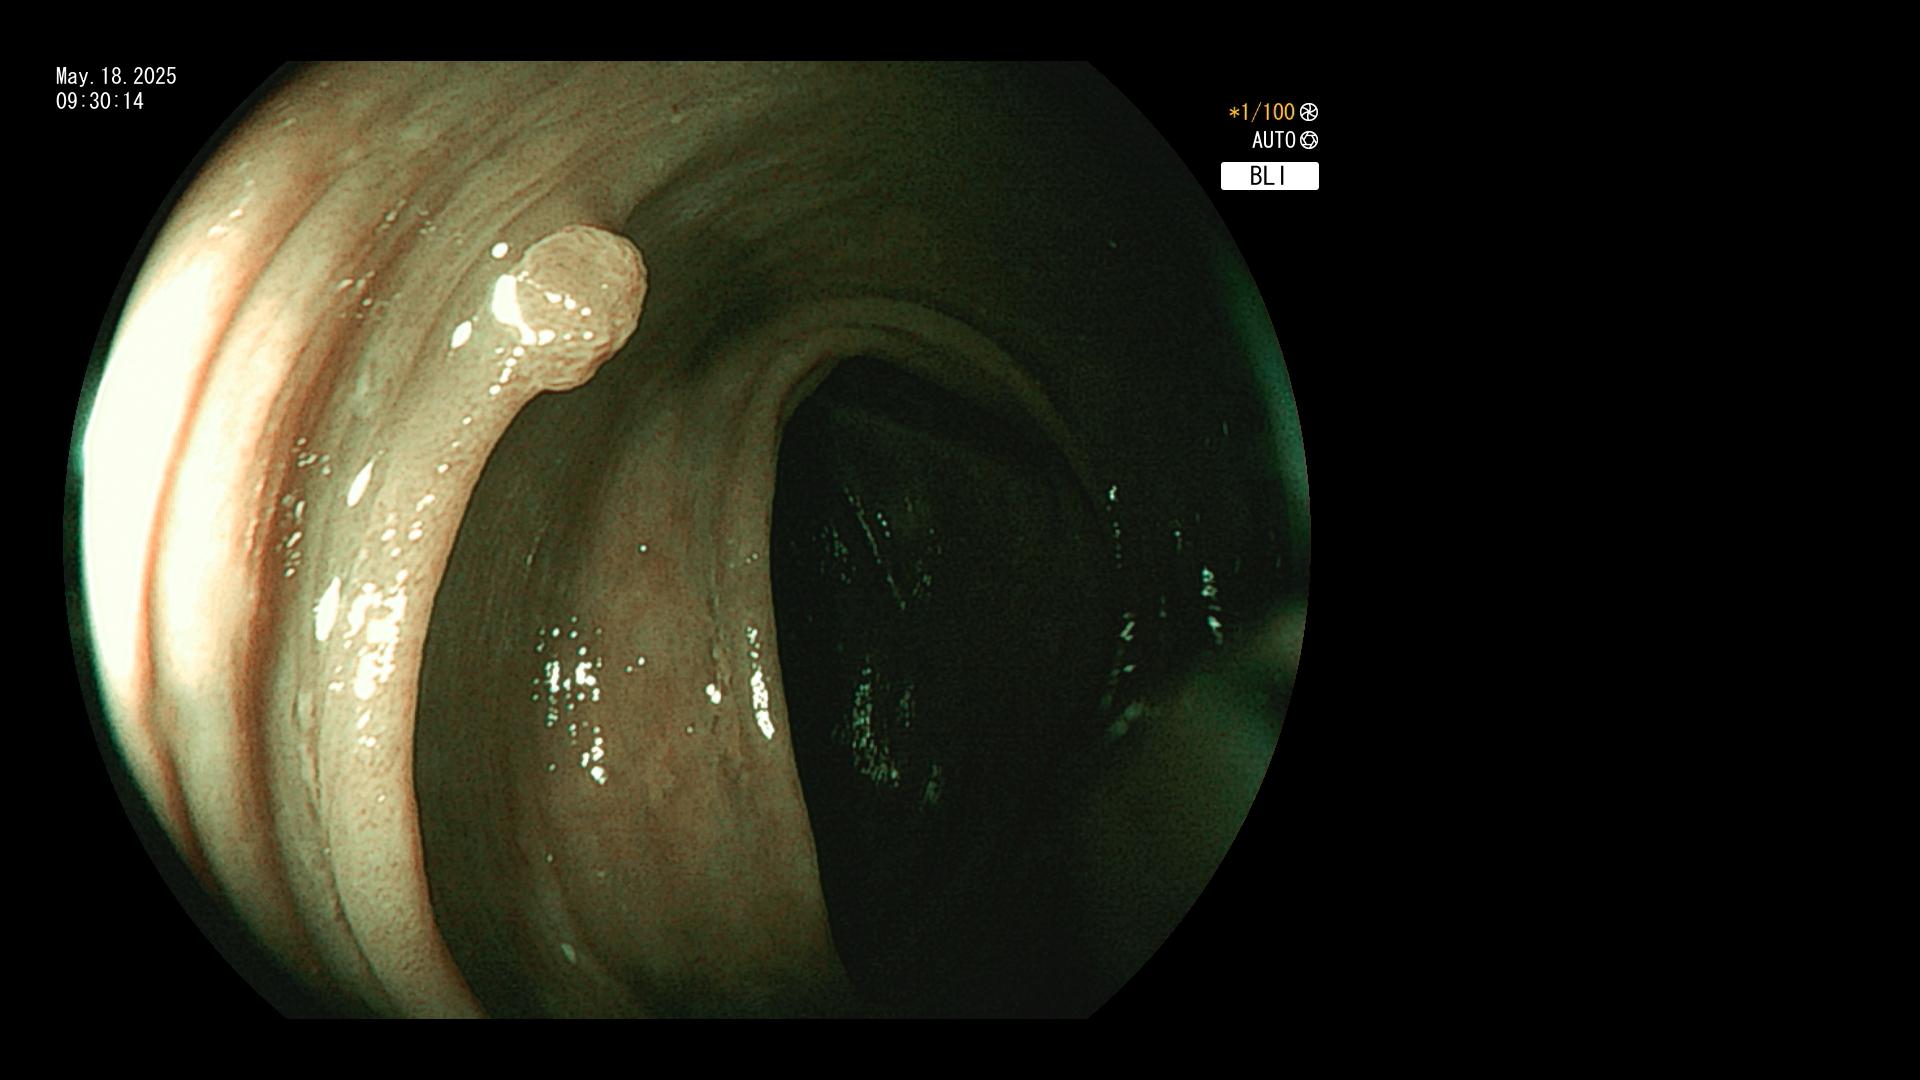
Task: Click the iris icon beside AUTO
Action: 1309,141
